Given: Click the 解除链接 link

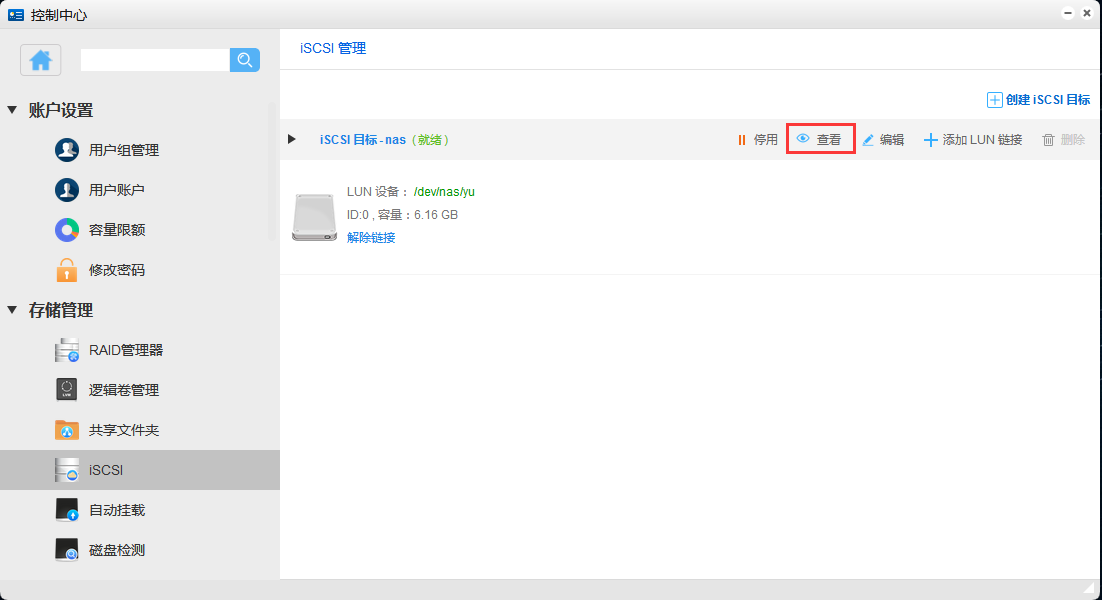Looking at the screenshot, I should click(x=371, y=237).
